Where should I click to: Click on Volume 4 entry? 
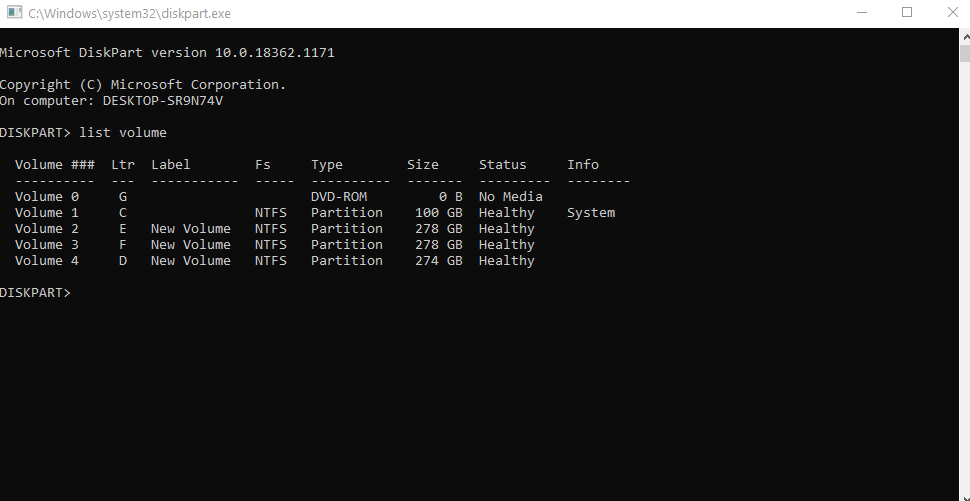(46, 261)
